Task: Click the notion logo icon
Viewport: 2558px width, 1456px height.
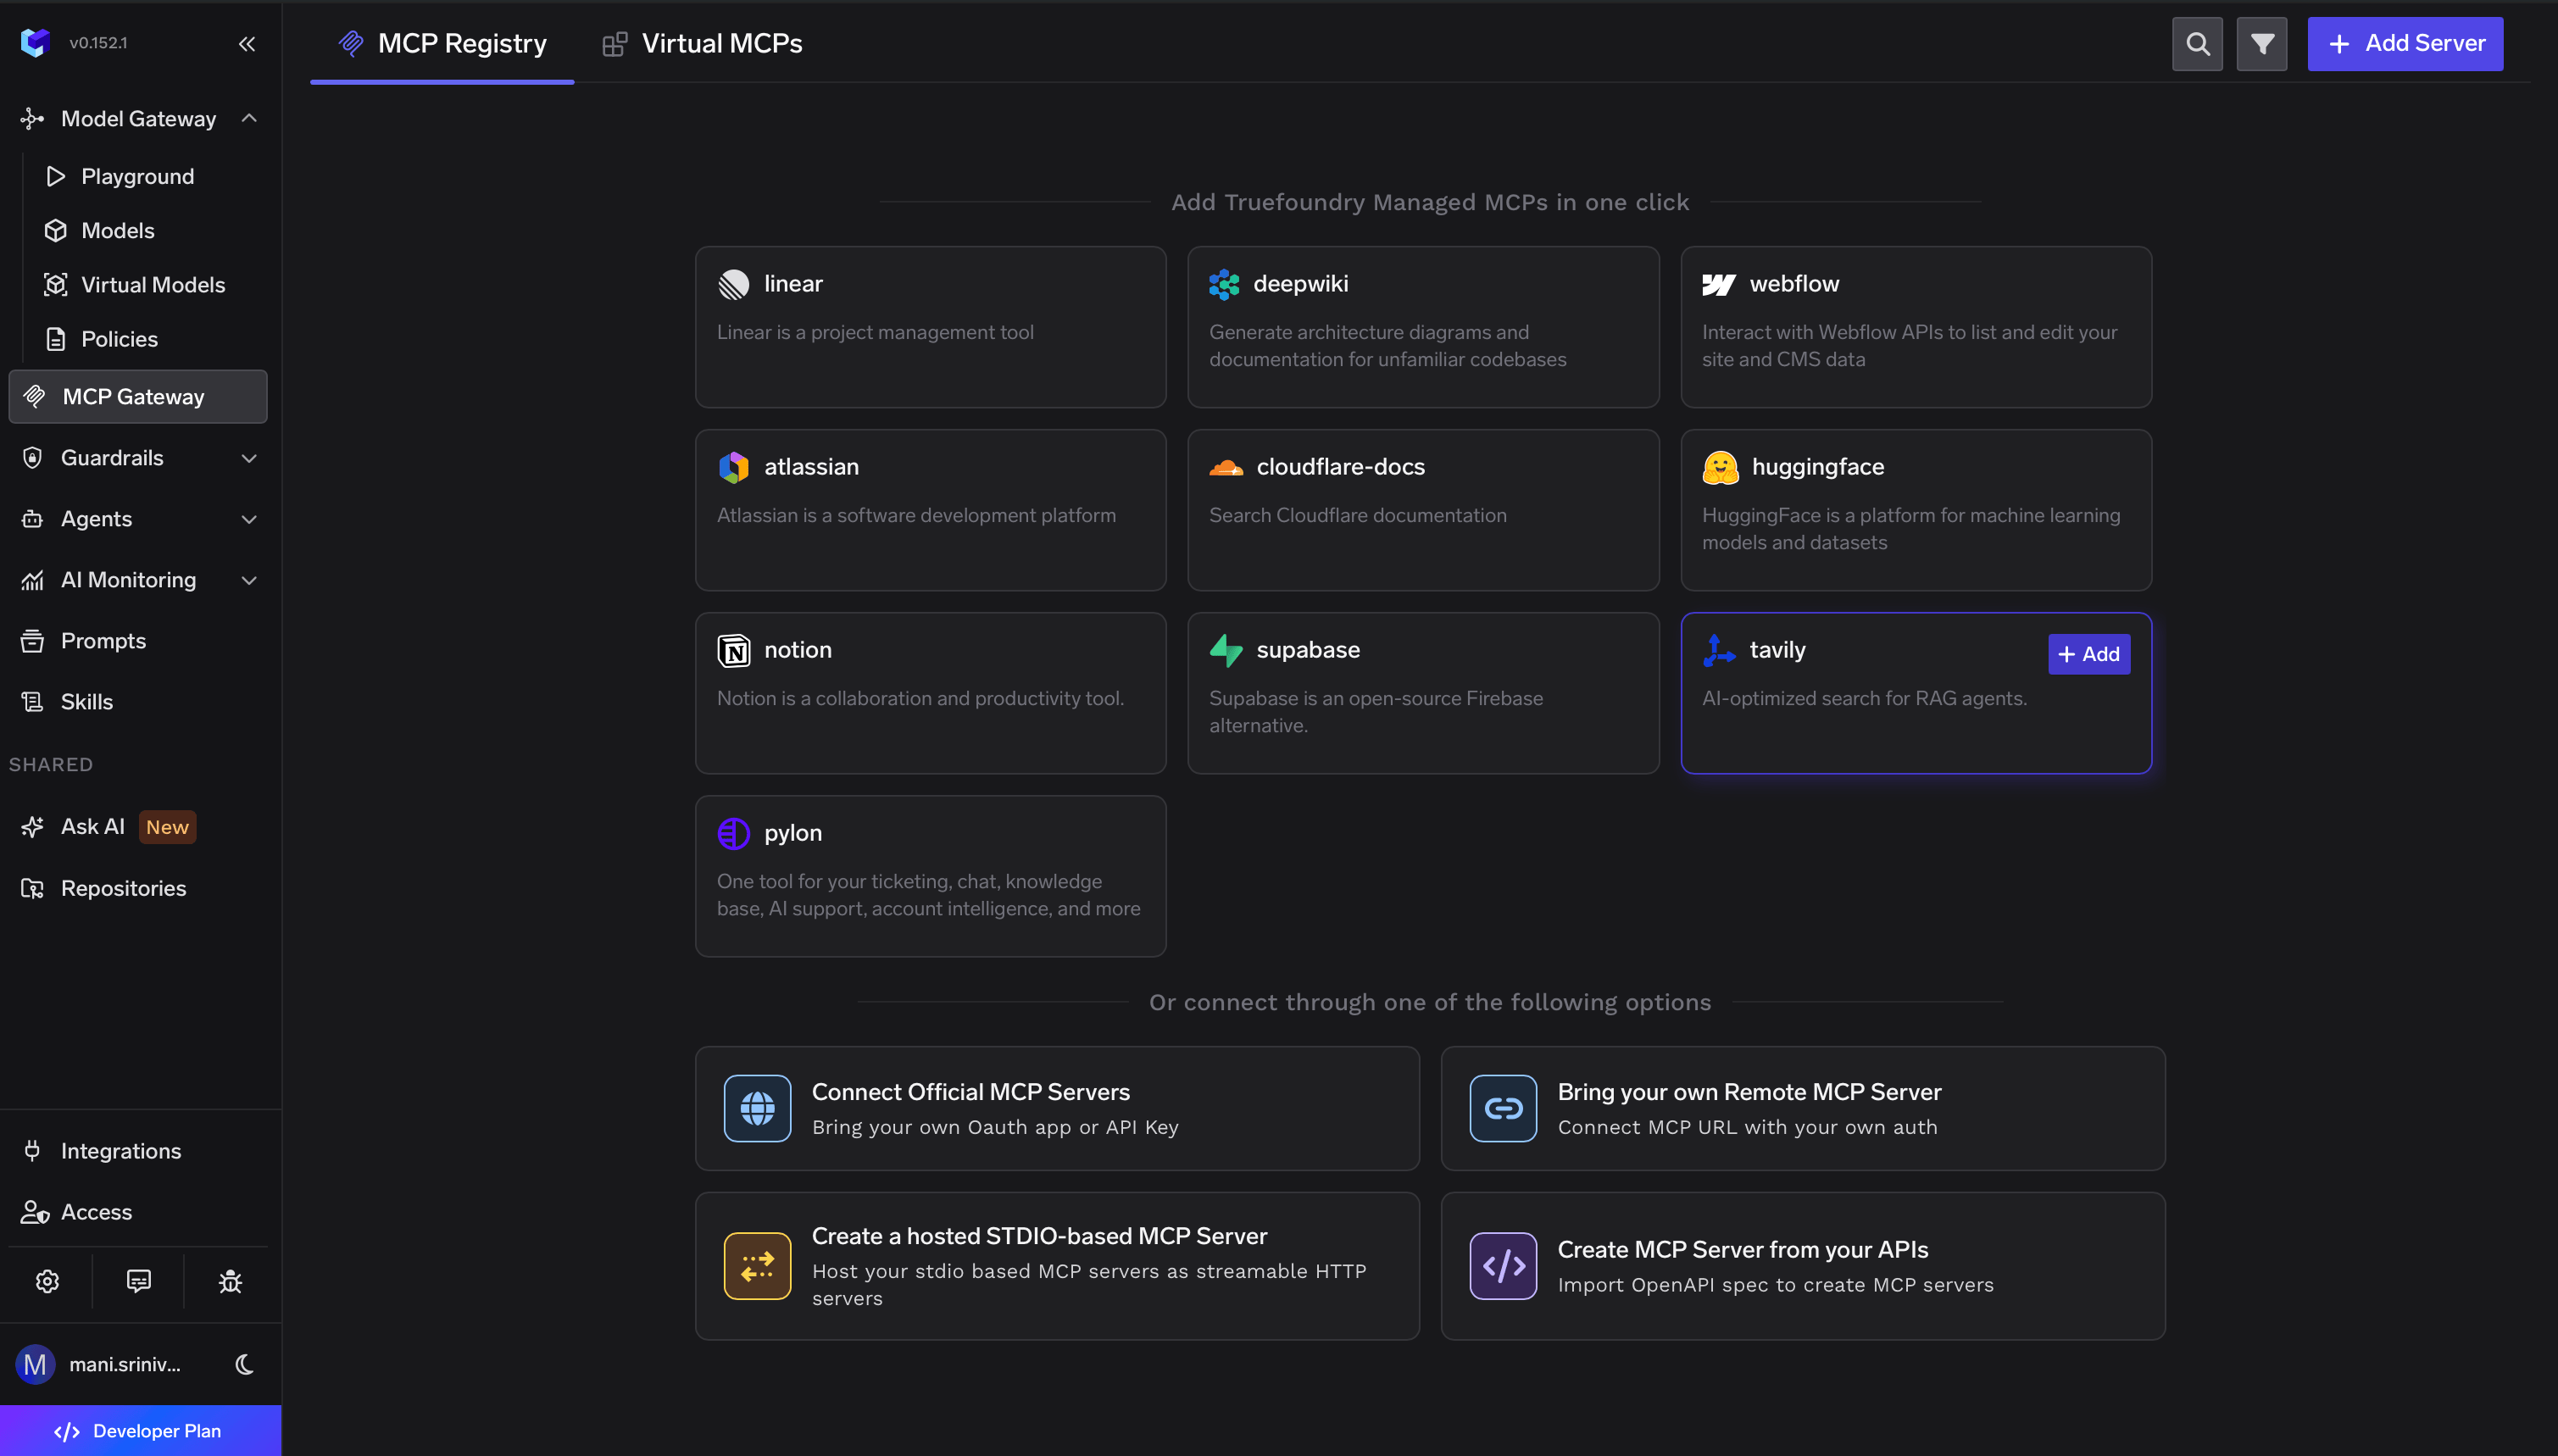Action: [733, 650]
